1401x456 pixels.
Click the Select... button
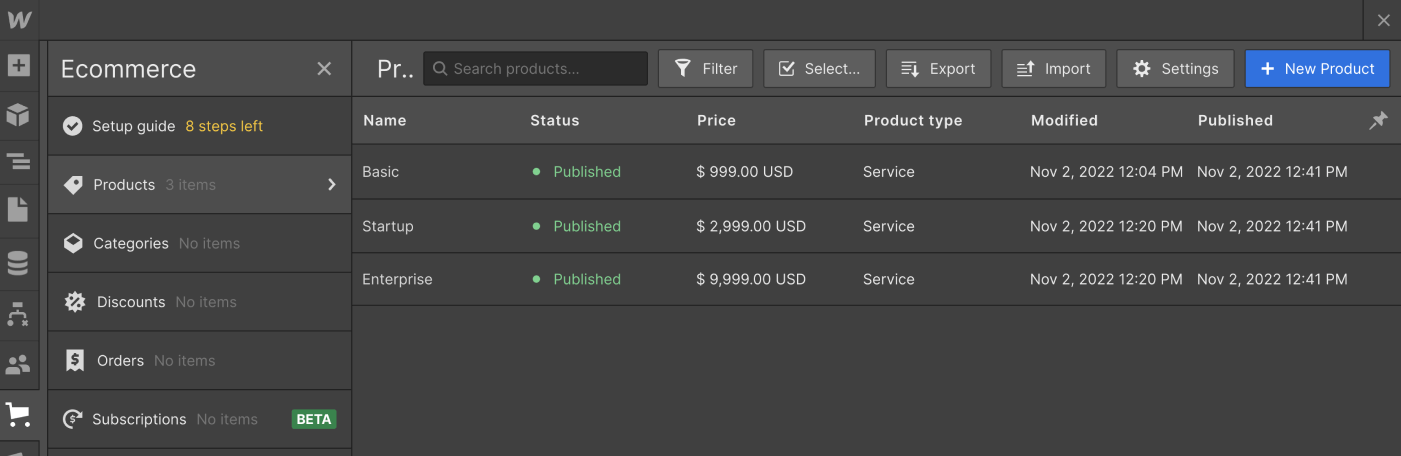pos(819,69)
